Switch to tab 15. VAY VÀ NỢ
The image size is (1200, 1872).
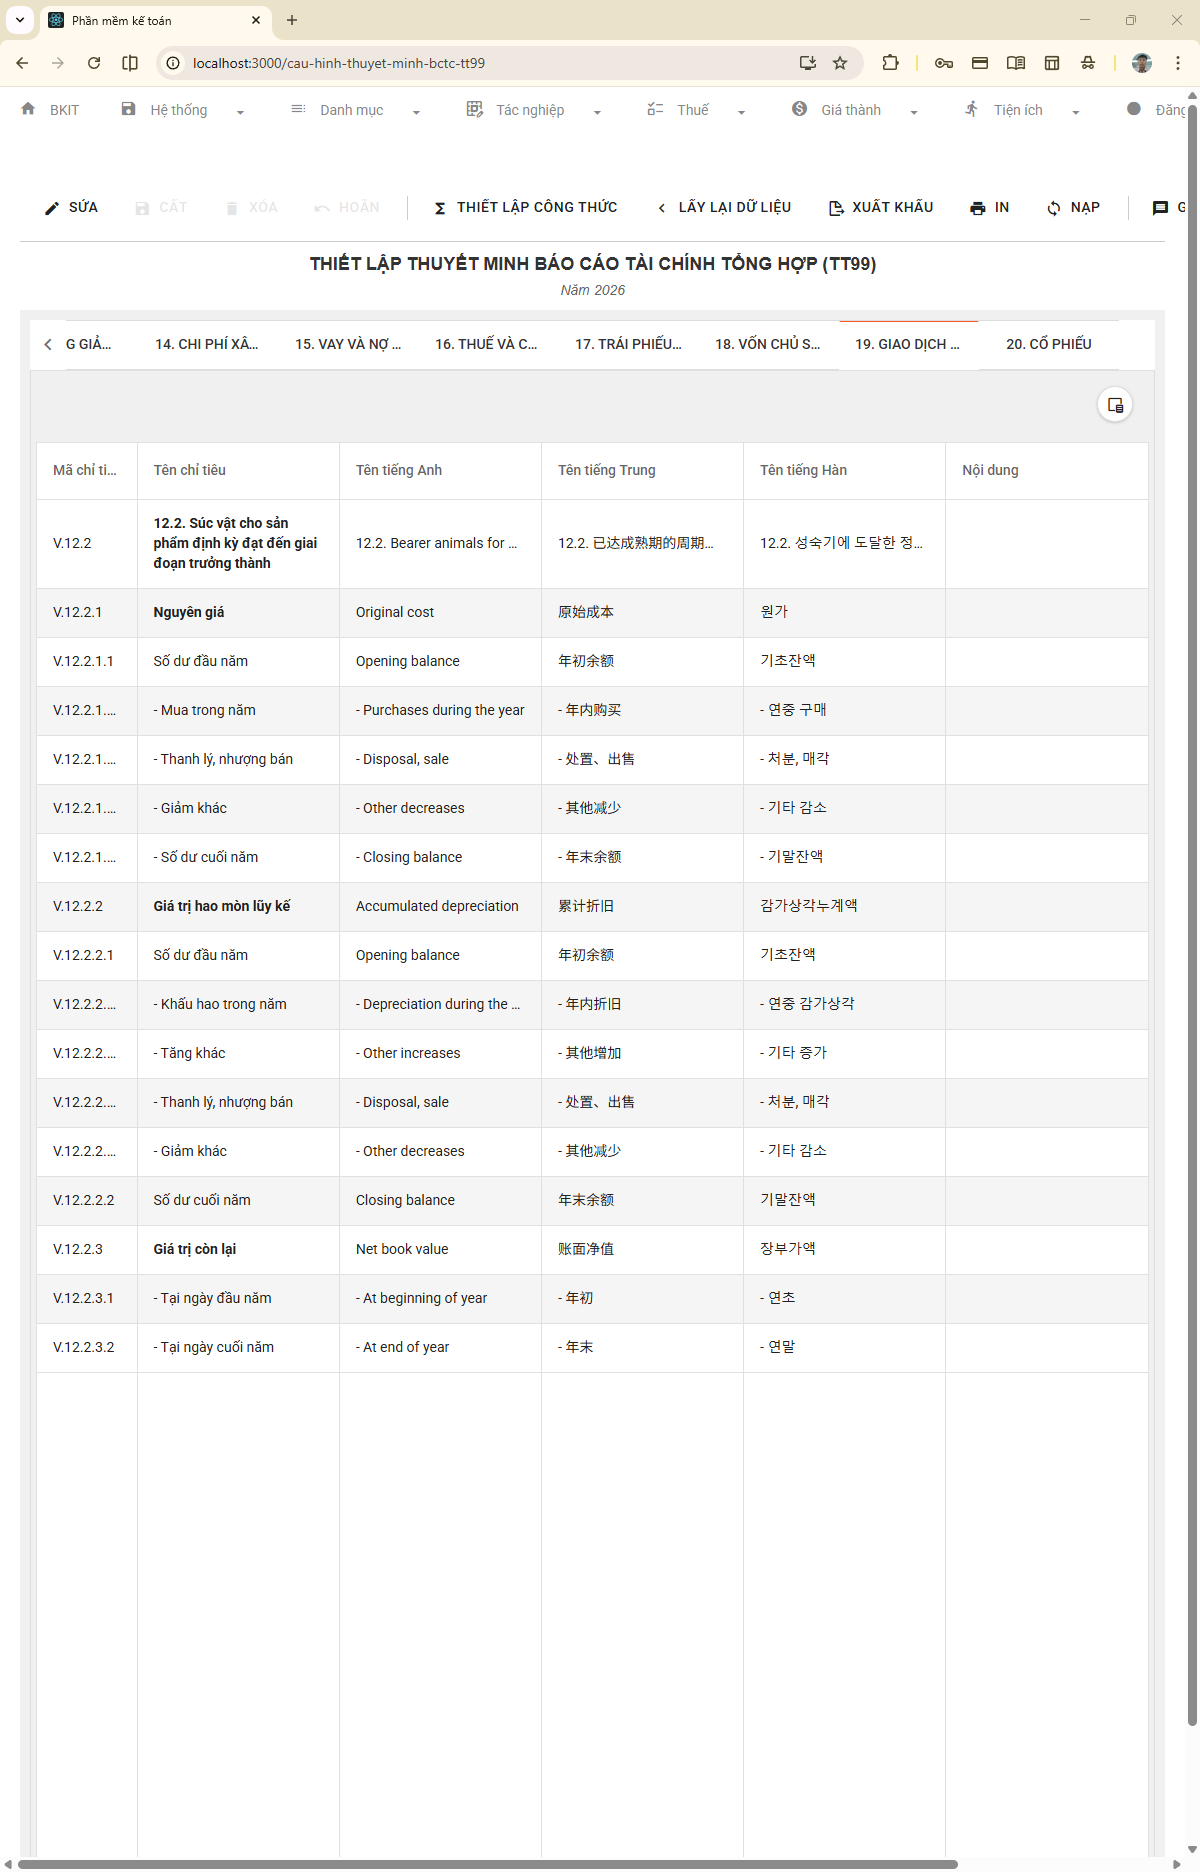click(347, 344)
